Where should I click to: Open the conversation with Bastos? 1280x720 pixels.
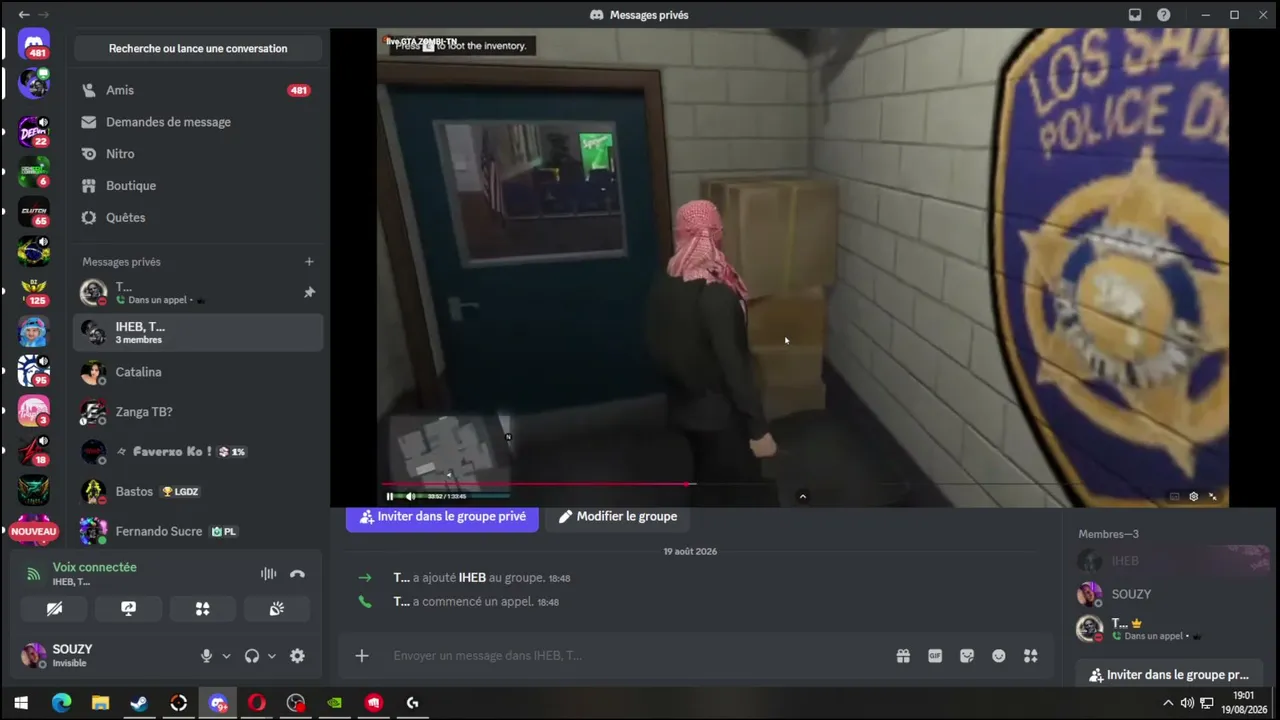tap(198, 492)
